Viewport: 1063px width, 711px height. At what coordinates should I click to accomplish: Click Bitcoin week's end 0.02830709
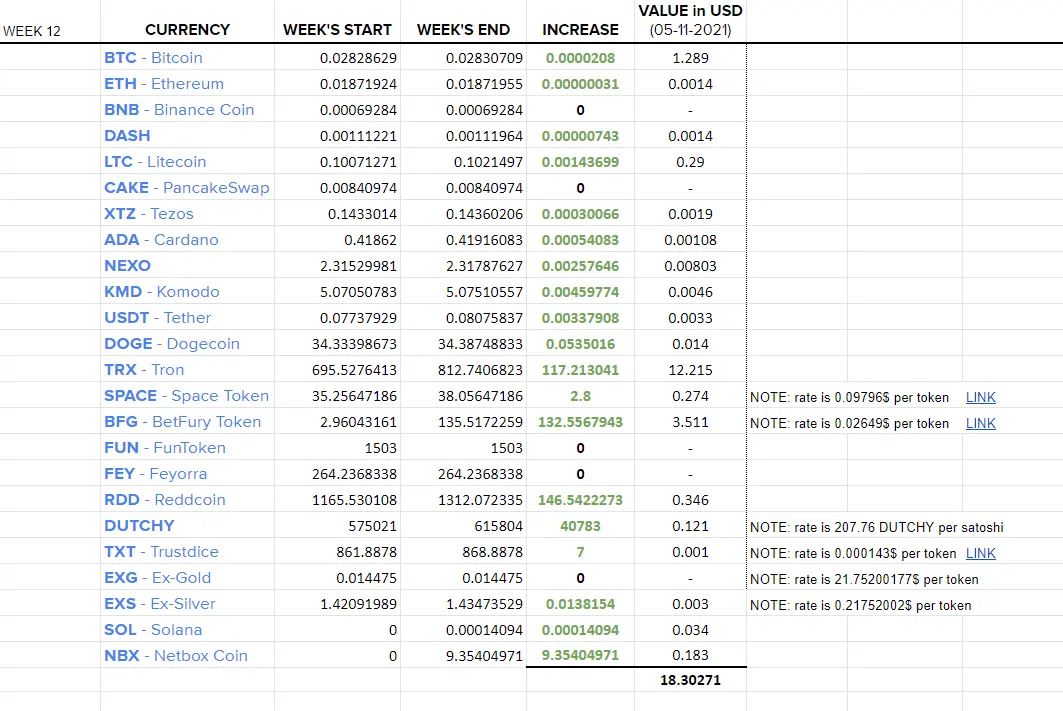[x=484, y=58]
